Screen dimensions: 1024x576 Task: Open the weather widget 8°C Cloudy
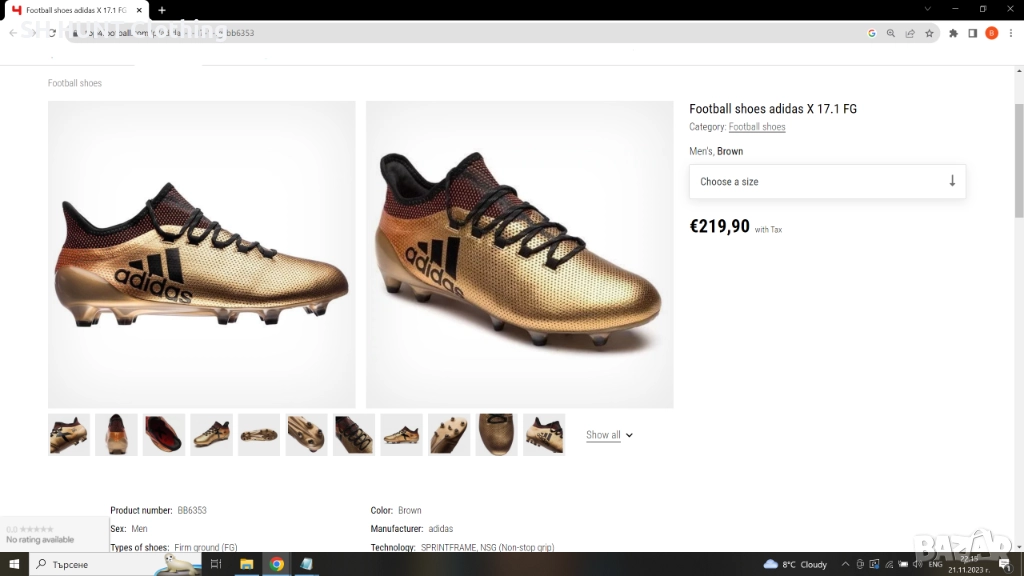click(795, 564)
